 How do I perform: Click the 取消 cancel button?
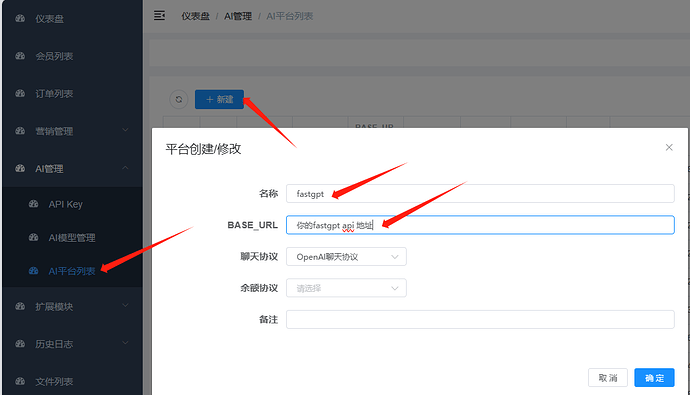608,378
